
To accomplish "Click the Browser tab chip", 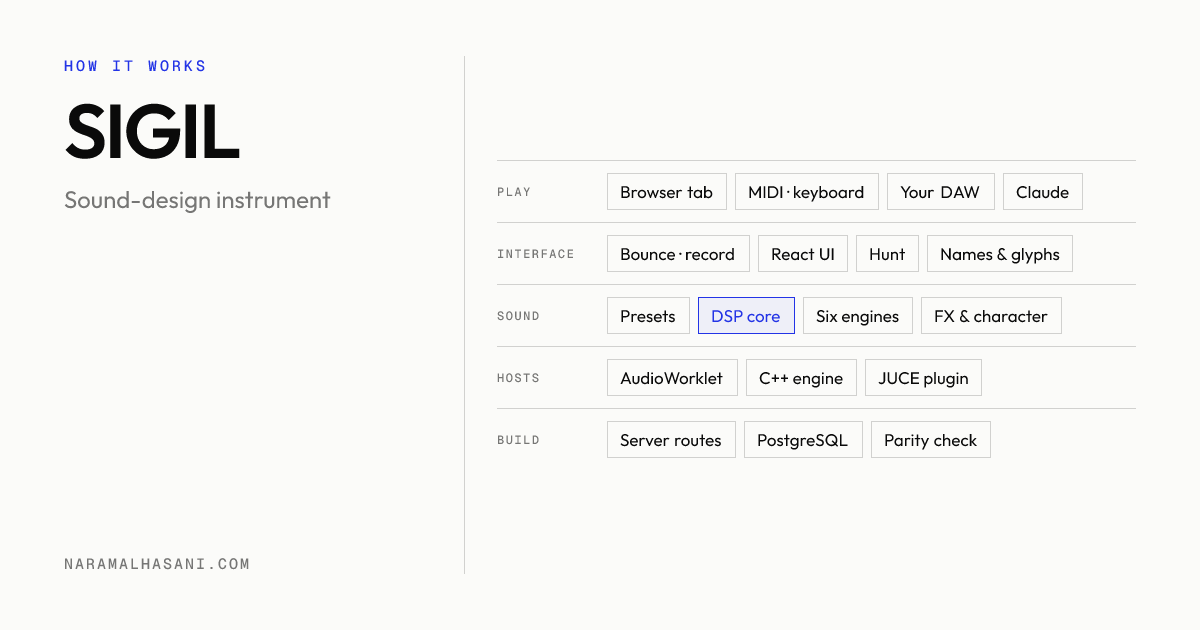I will (666, 192).
